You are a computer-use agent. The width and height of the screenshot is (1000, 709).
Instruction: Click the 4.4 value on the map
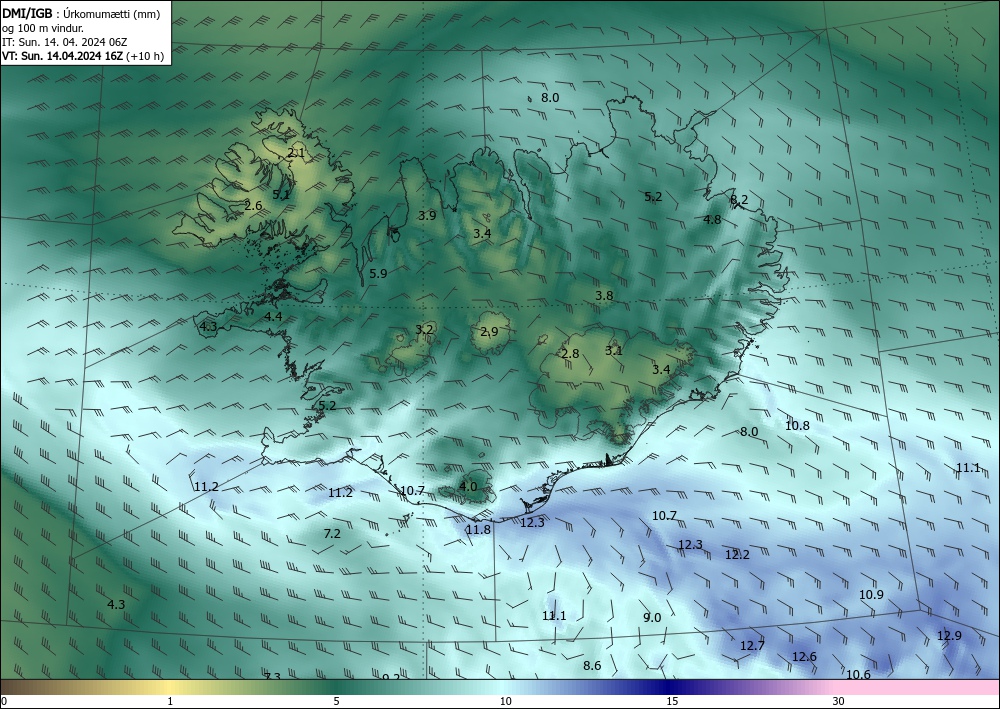[274, 316]
